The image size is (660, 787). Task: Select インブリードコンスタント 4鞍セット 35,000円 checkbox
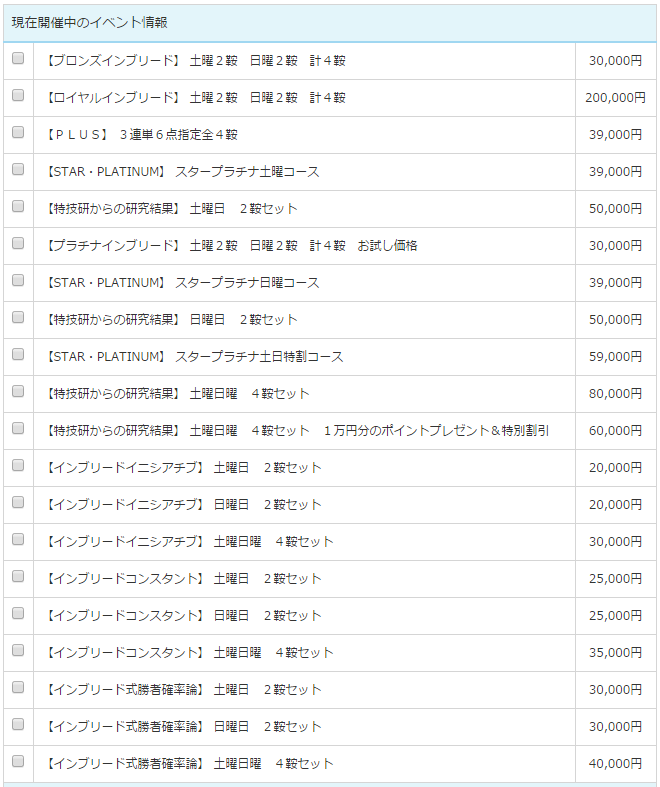point(18,650)
